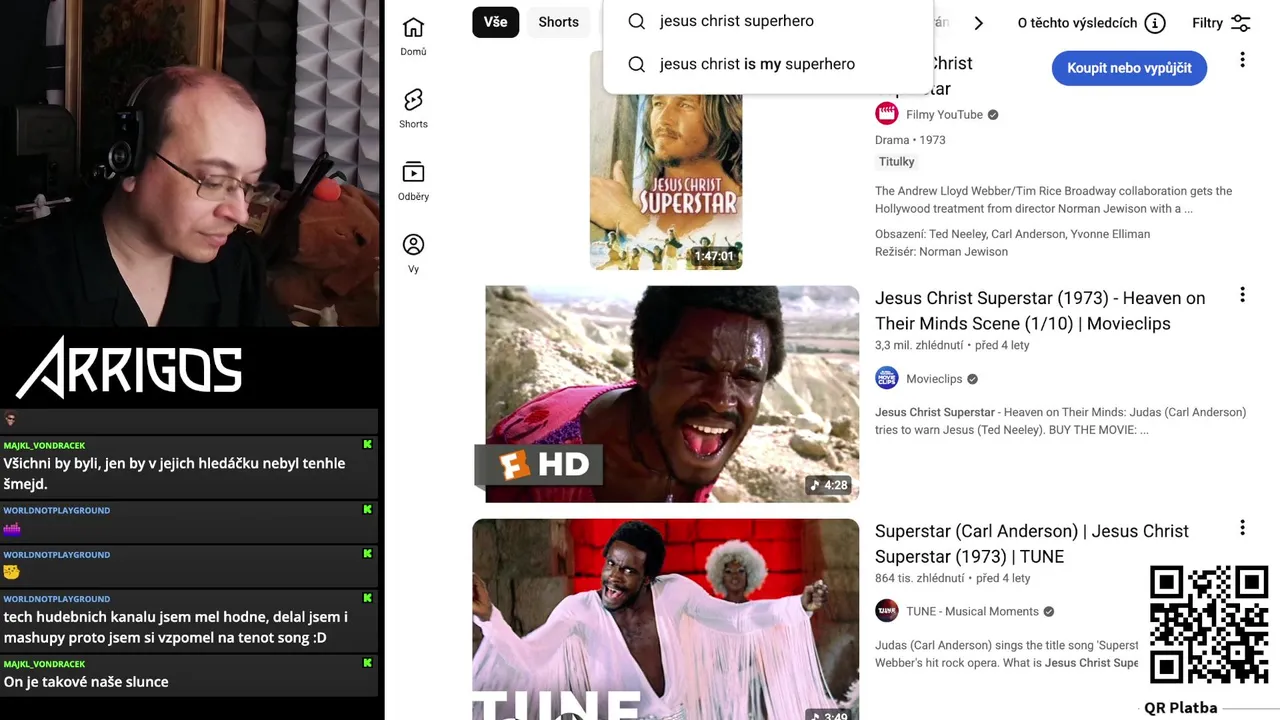Click the Koupit nebo vypůjčit button
Viewport: 1280px width, 720px height.
click(1129, 68)
